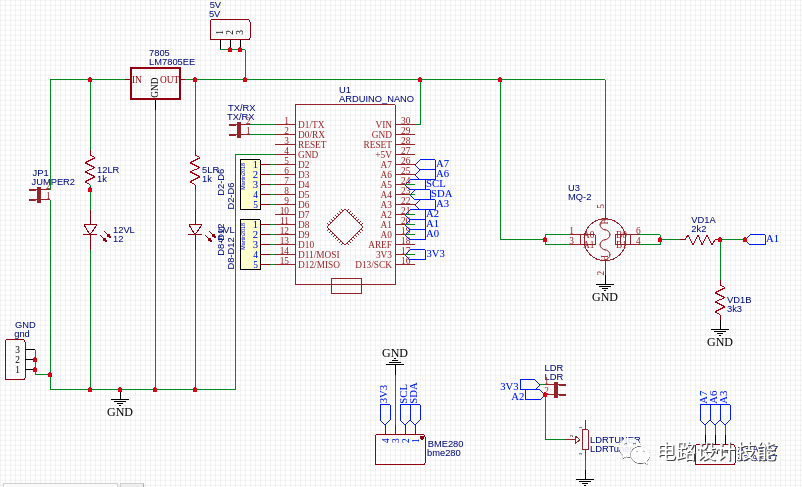Select the MQ-2 gas sensor symbol
Image resolution: width=802 pixels, height=487 pixels.
coord(605,239)
